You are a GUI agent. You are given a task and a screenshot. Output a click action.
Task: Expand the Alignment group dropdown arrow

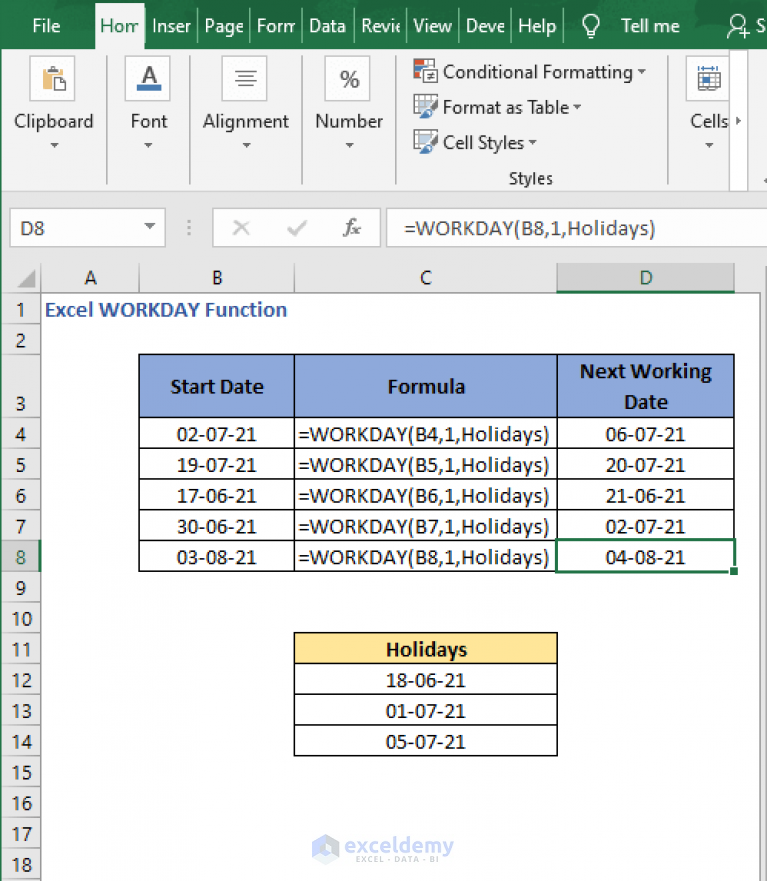pos(246,146)
